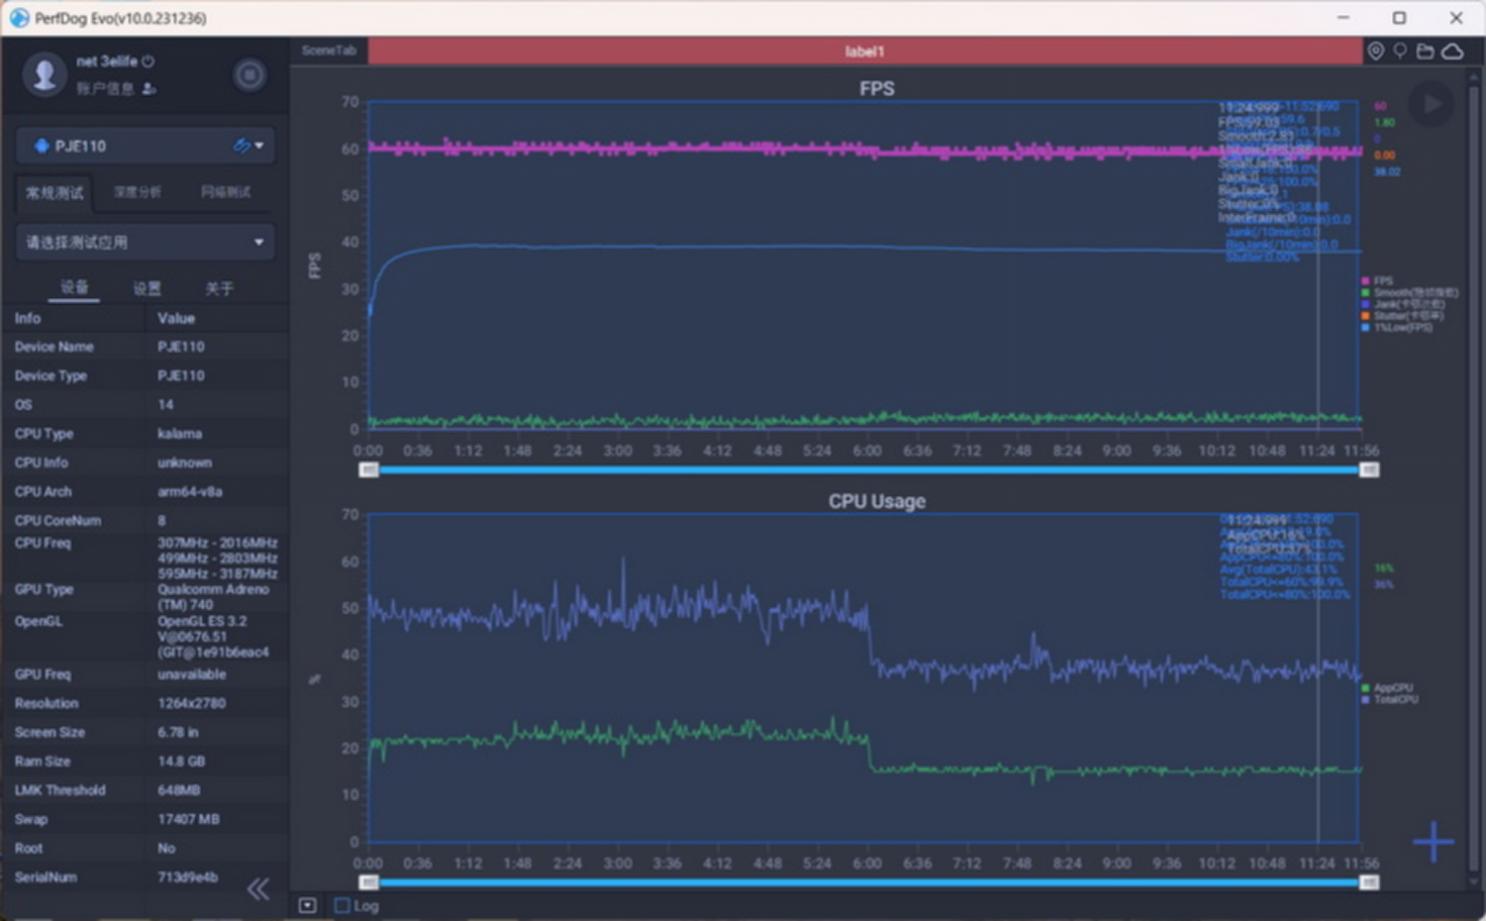
Task: Toggle the AppCPU legend entry
Action: (x=1387, y=688)
